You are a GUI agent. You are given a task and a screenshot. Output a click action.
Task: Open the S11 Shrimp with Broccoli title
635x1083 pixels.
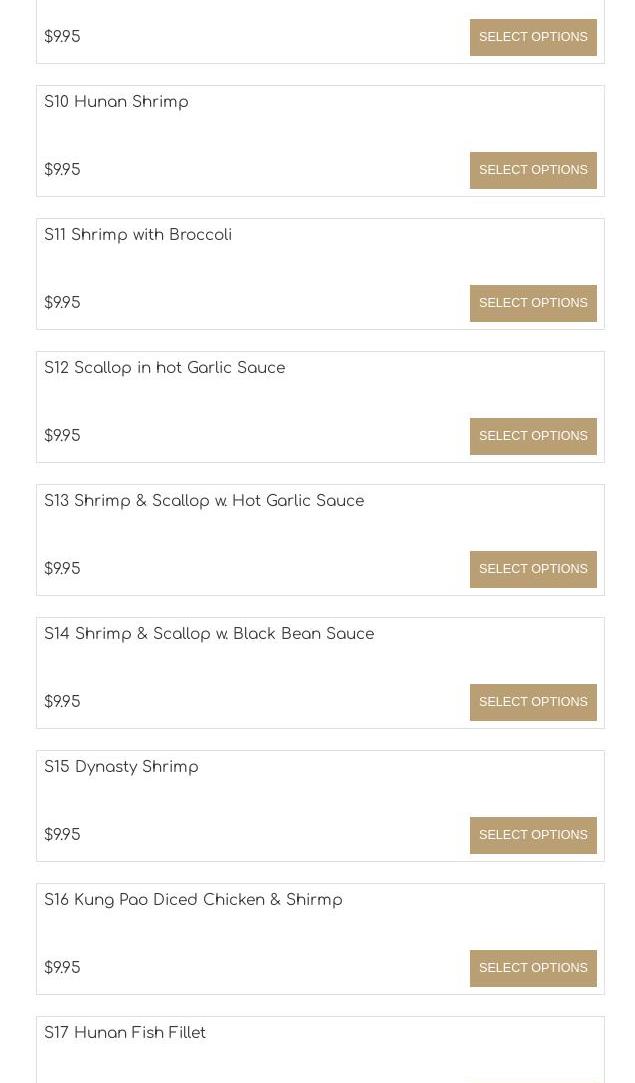point(138,235)
